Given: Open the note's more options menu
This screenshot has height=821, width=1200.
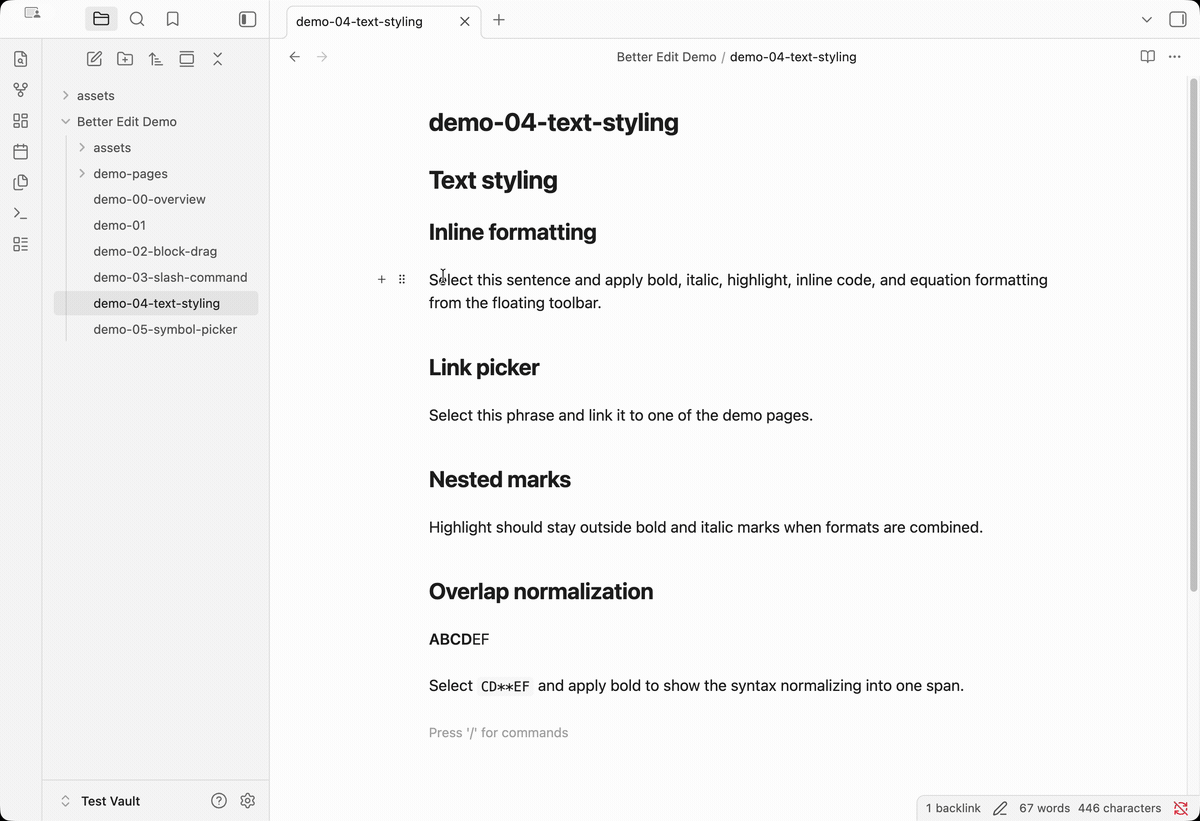Looking at the screenshot, I should 1174,57.
